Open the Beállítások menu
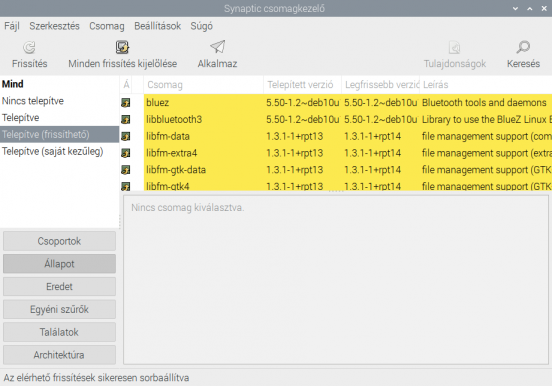552x386 pixels. coord(157,26)
